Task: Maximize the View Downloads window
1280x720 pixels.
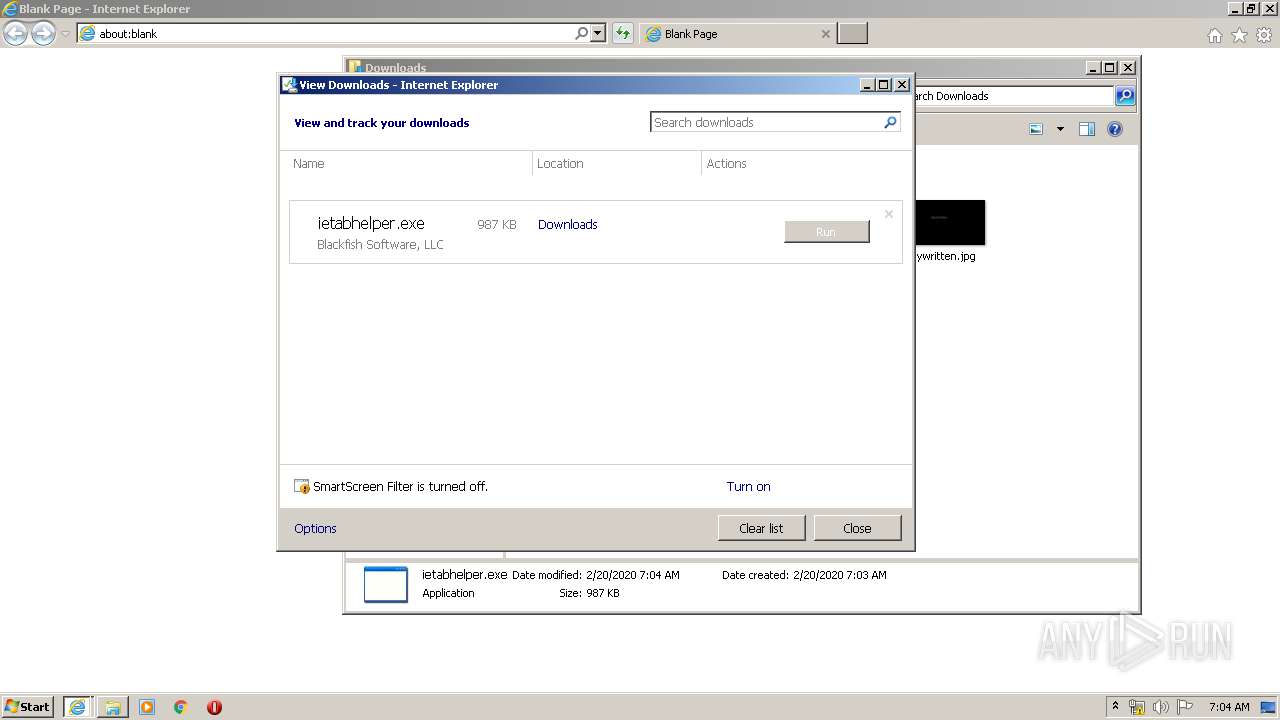Action: [884, 85]
